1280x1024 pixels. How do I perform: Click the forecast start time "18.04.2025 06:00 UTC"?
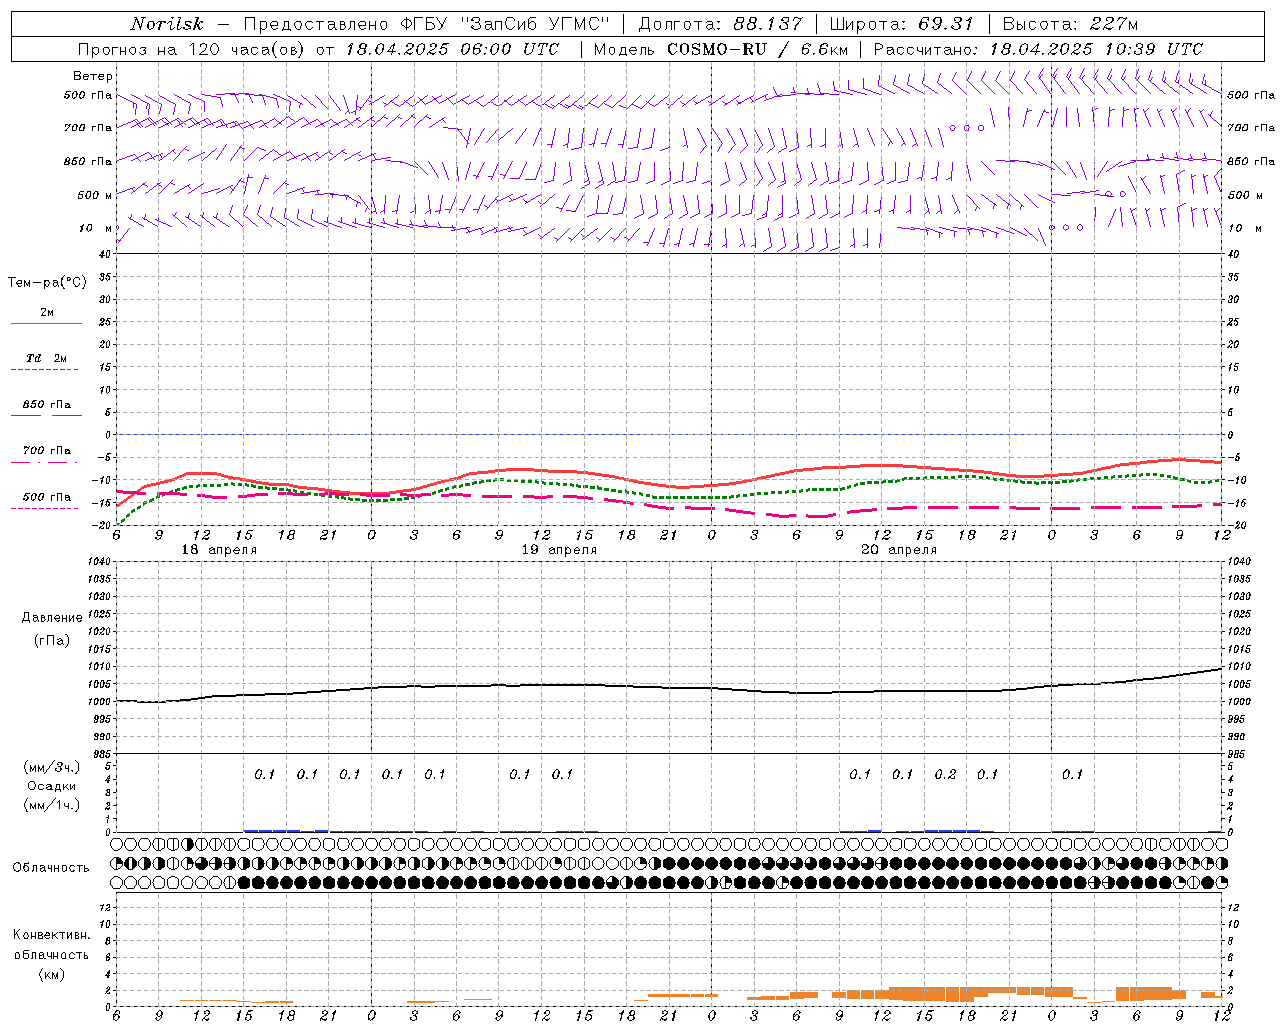point(452,49)
